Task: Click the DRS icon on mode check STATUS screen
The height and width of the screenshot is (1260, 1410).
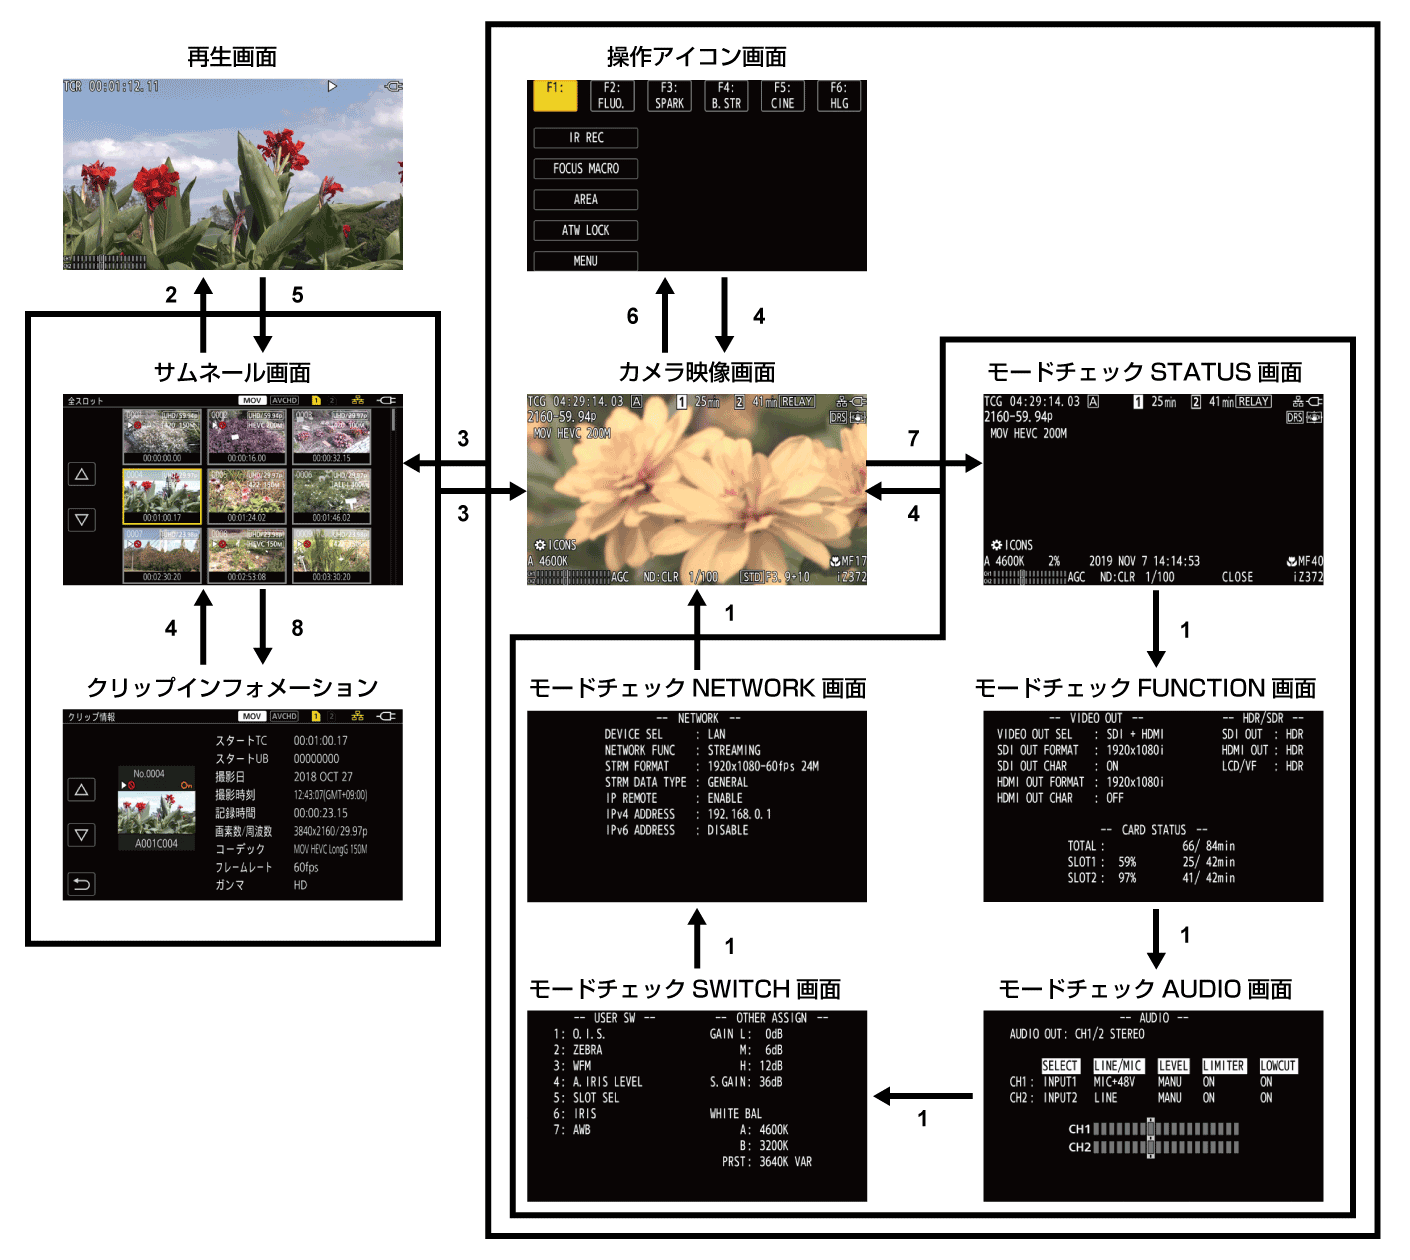Action: click(1294, 417)
